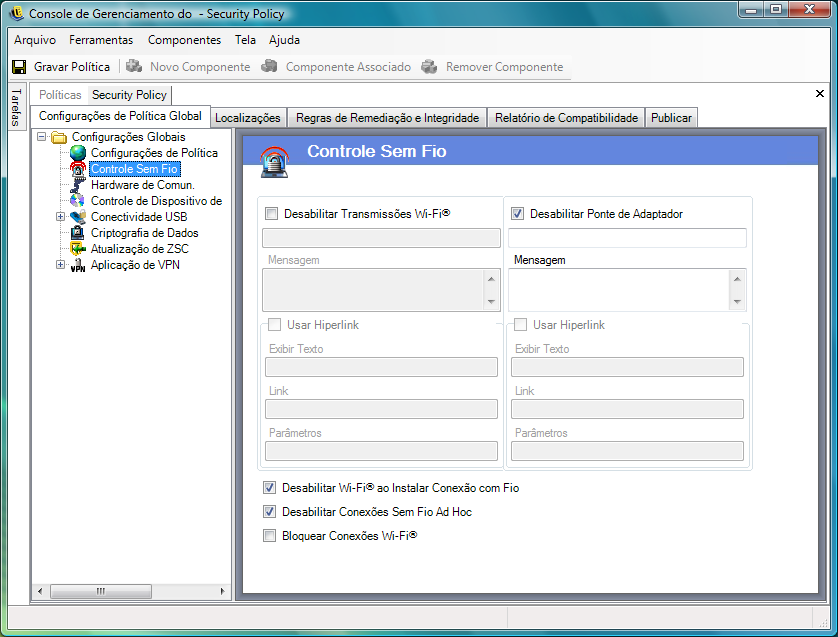838x637 pixels.
Task: Click the Gravar Política button label
Action: click(72, 67)
